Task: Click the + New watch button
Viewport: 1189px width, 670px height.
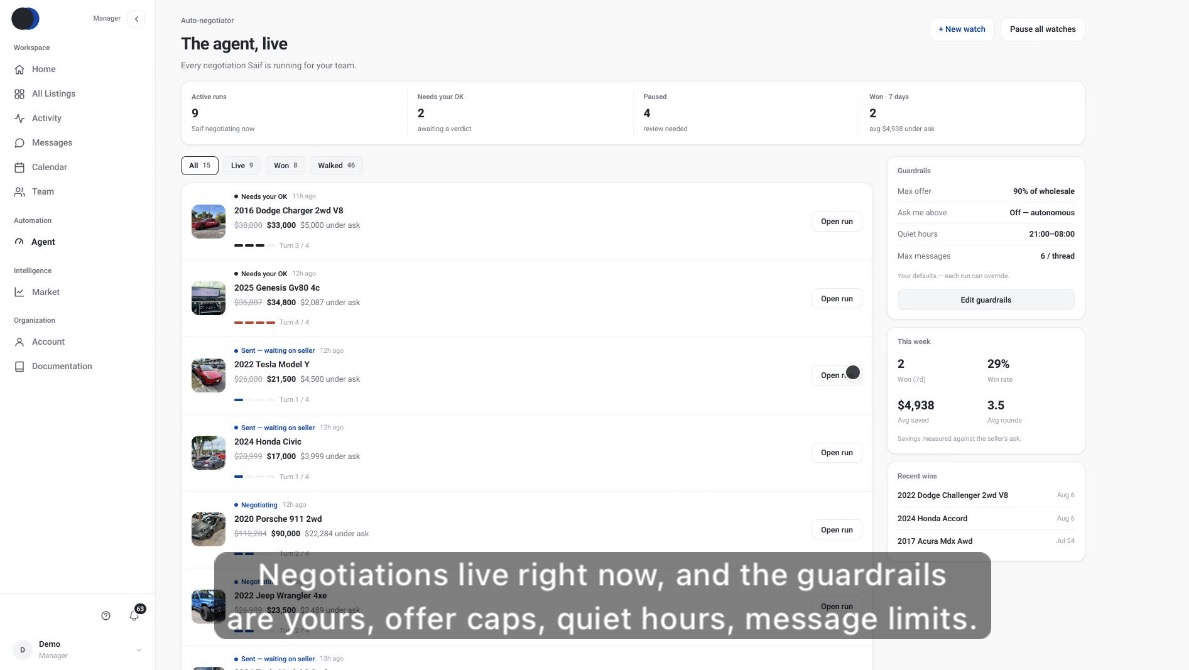Action: coord(962,29)
